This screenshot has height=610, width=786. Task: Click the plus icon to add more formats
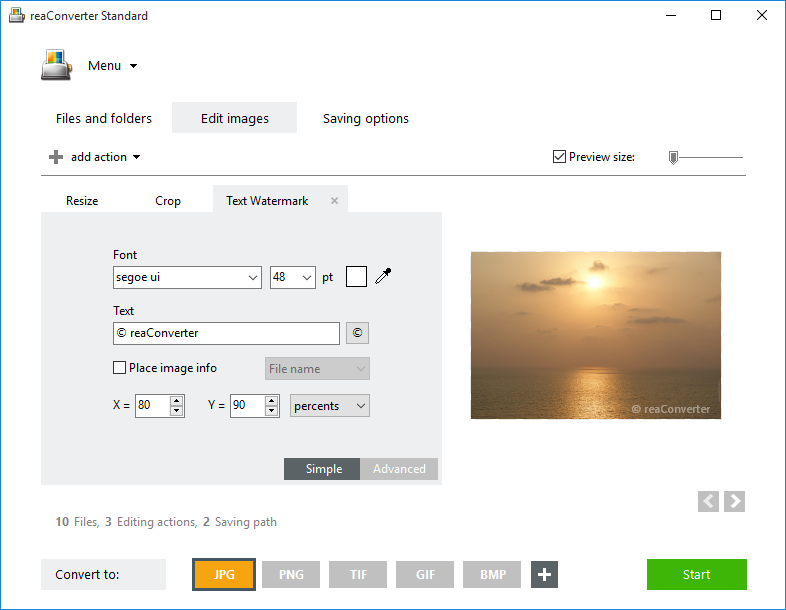[x=544, y=575]
